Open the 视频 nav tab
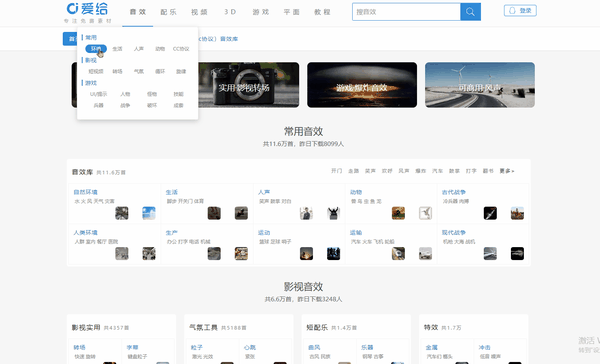The width and height of the screenshot is (600, 364). point(199,12)
